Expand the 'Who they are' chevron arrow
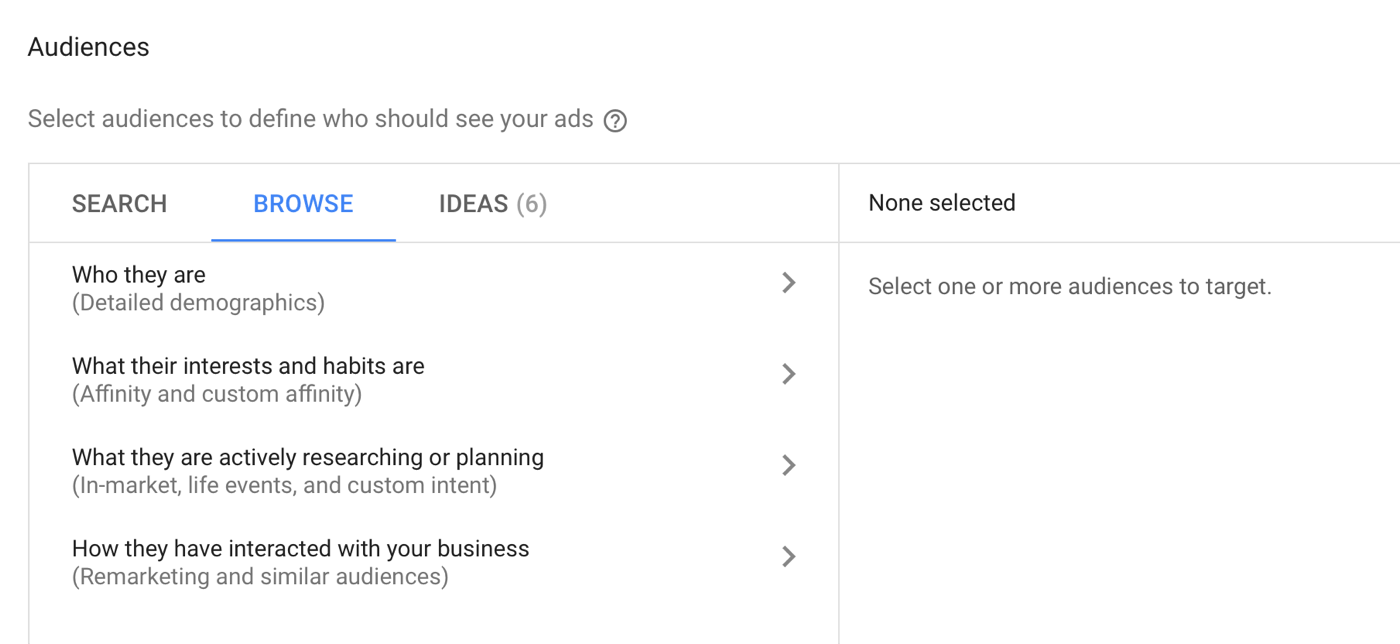The image size is (1400, 644). (x=789, y=283)
